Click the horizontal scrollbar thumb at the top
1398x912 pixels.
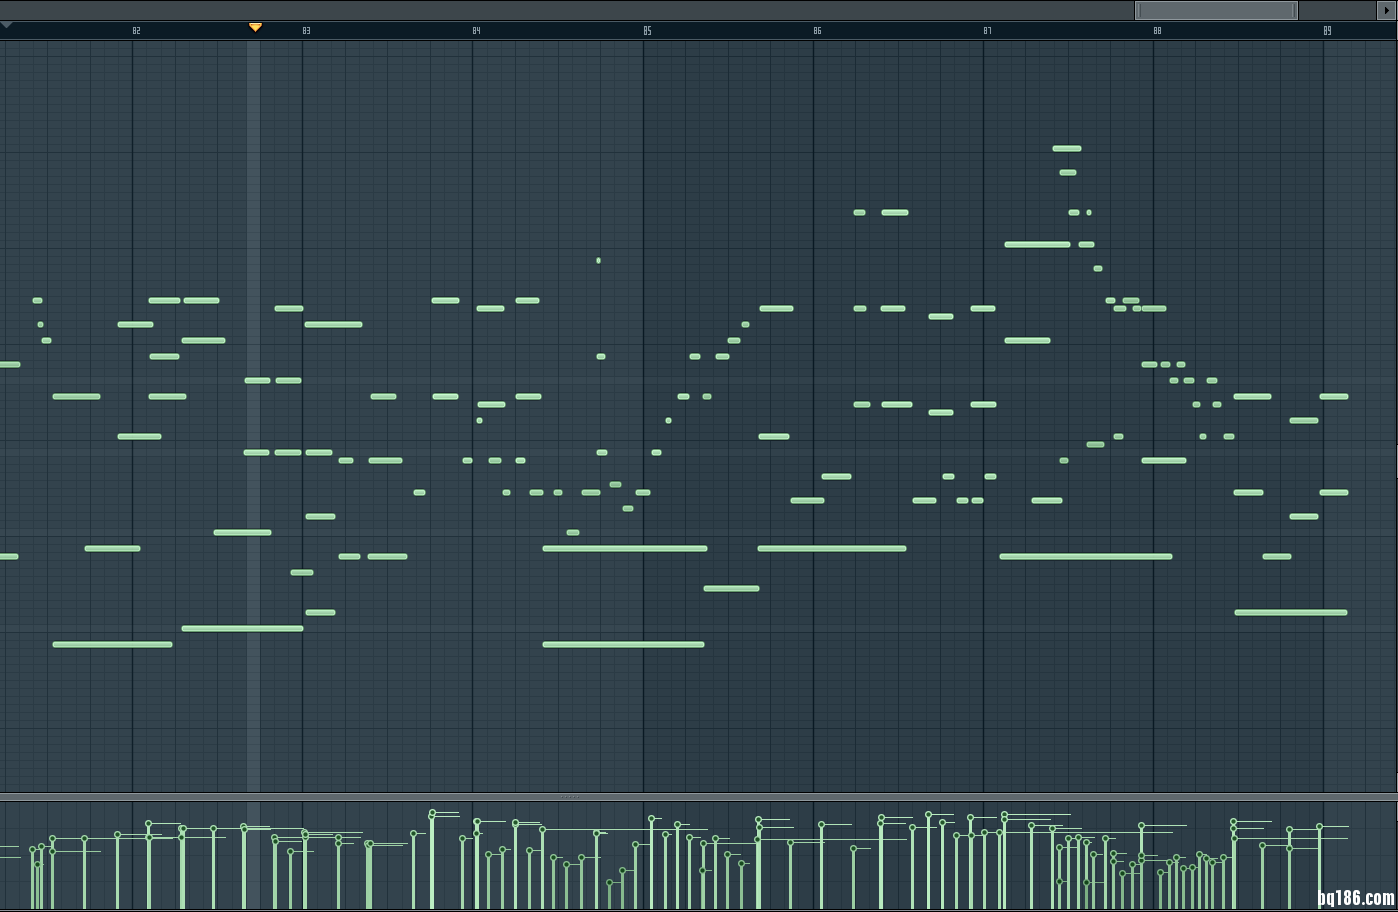(x=1216, y=10)
